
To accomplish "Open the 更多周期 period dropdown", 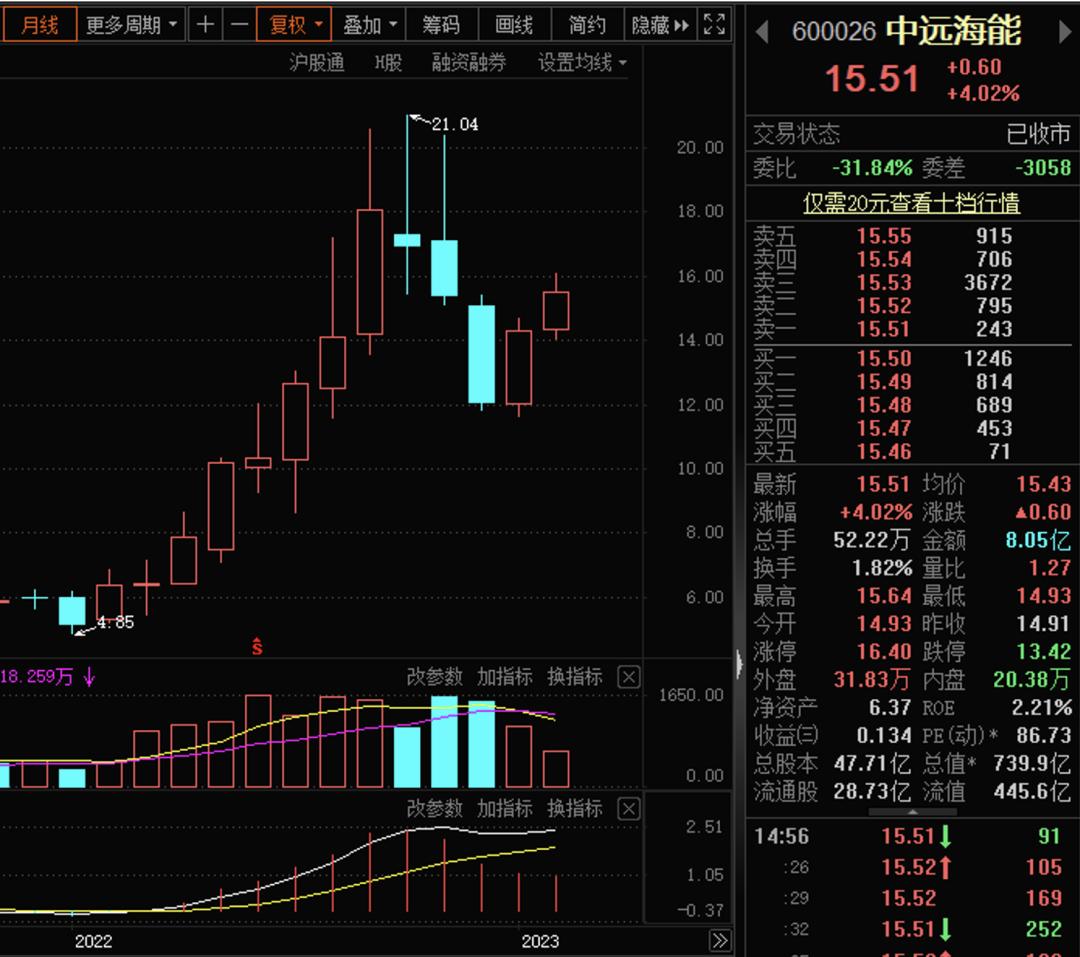I will click(127, 24).
